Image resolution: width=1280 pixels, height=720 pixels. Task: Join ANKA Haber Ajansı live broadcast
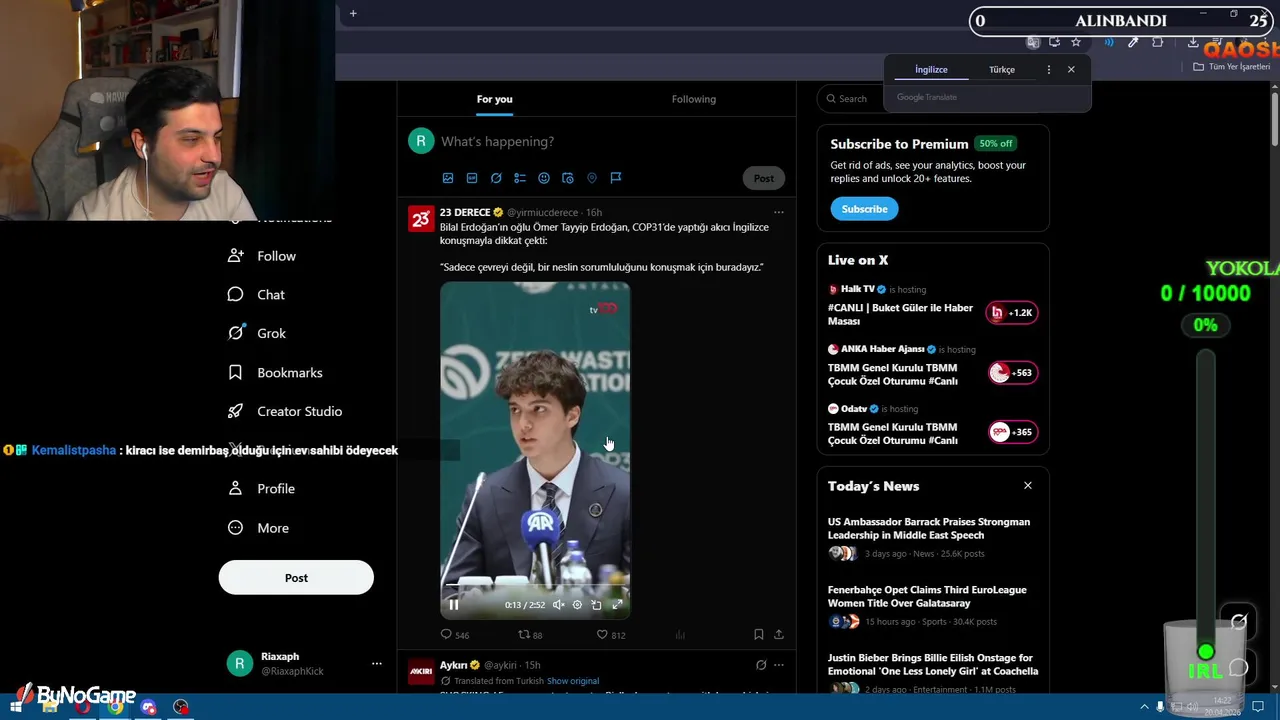tap(1012, 373)
